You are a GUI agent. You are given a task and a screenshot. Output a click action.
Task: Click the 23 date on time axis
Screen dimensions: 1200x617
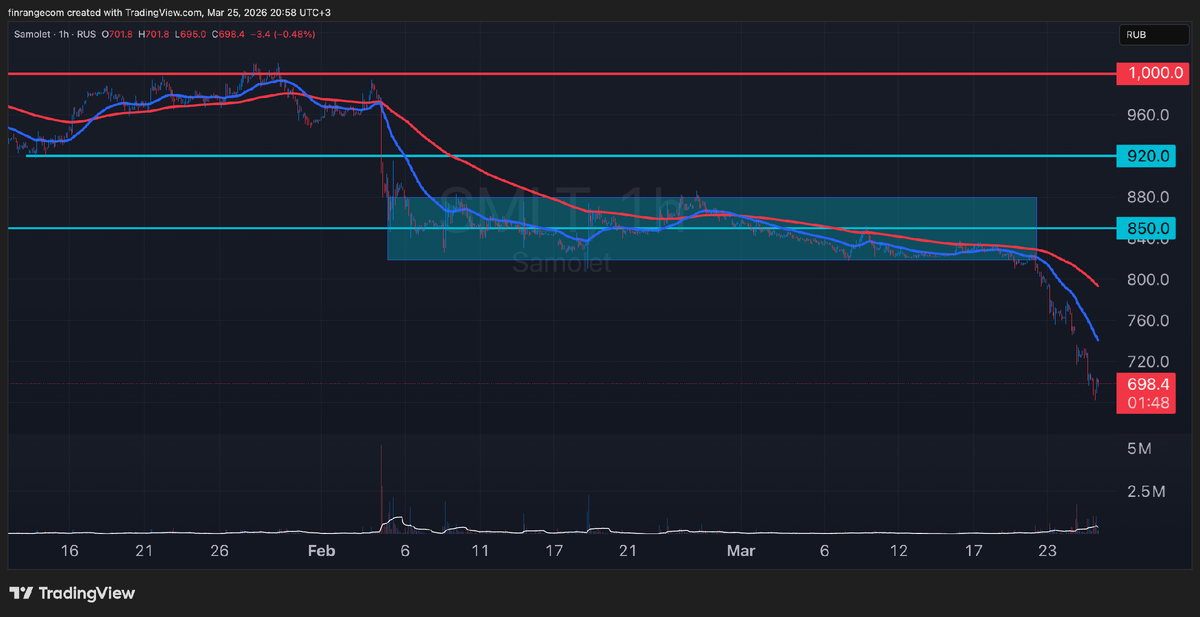[1048, 551]
